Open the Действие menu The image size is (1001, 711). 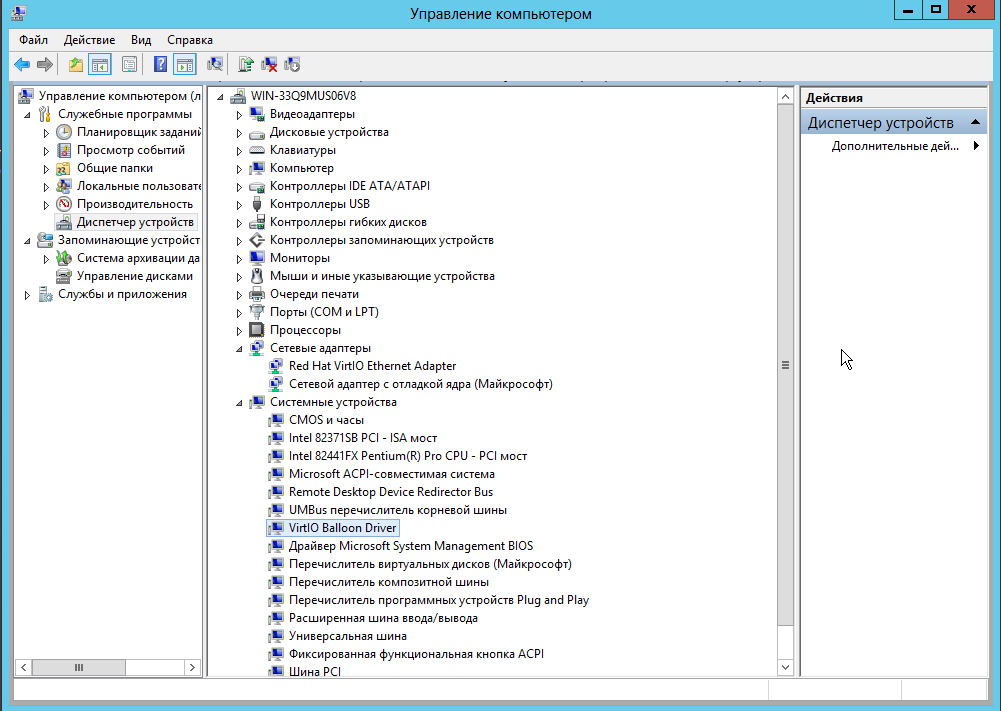(89, 40)
